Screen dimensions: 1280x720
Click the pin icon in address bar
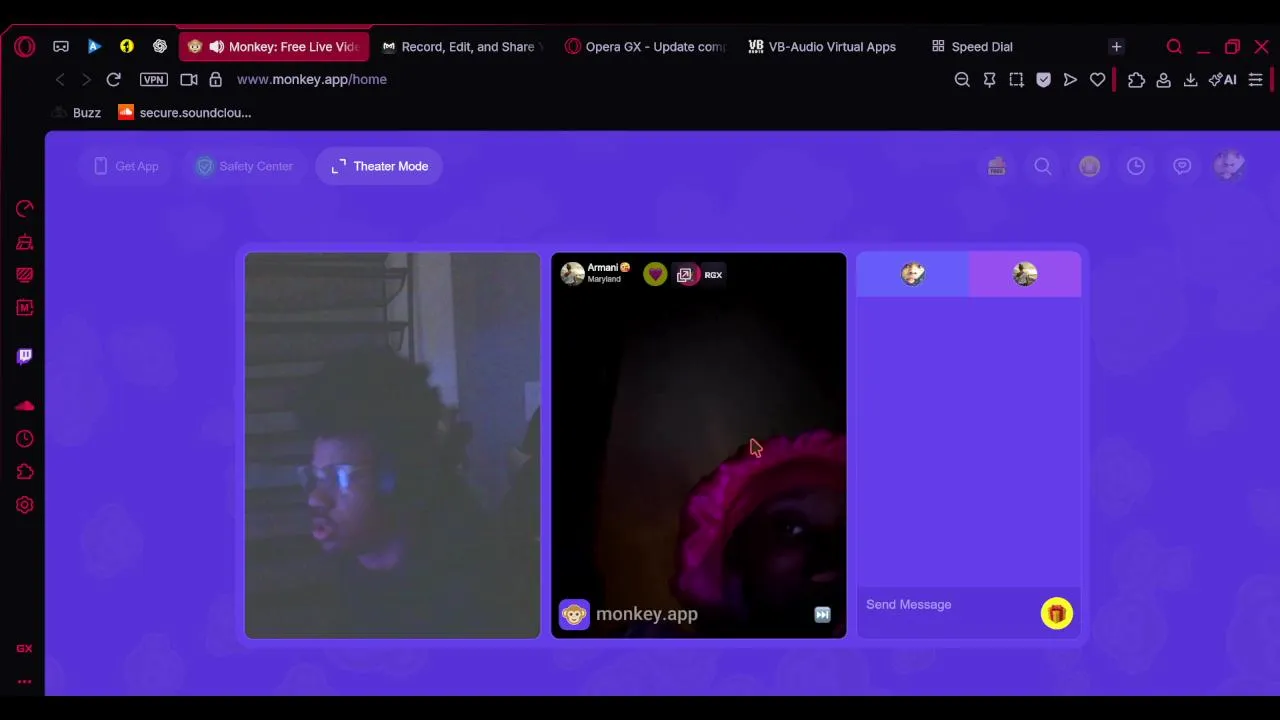tap(989, 79)
